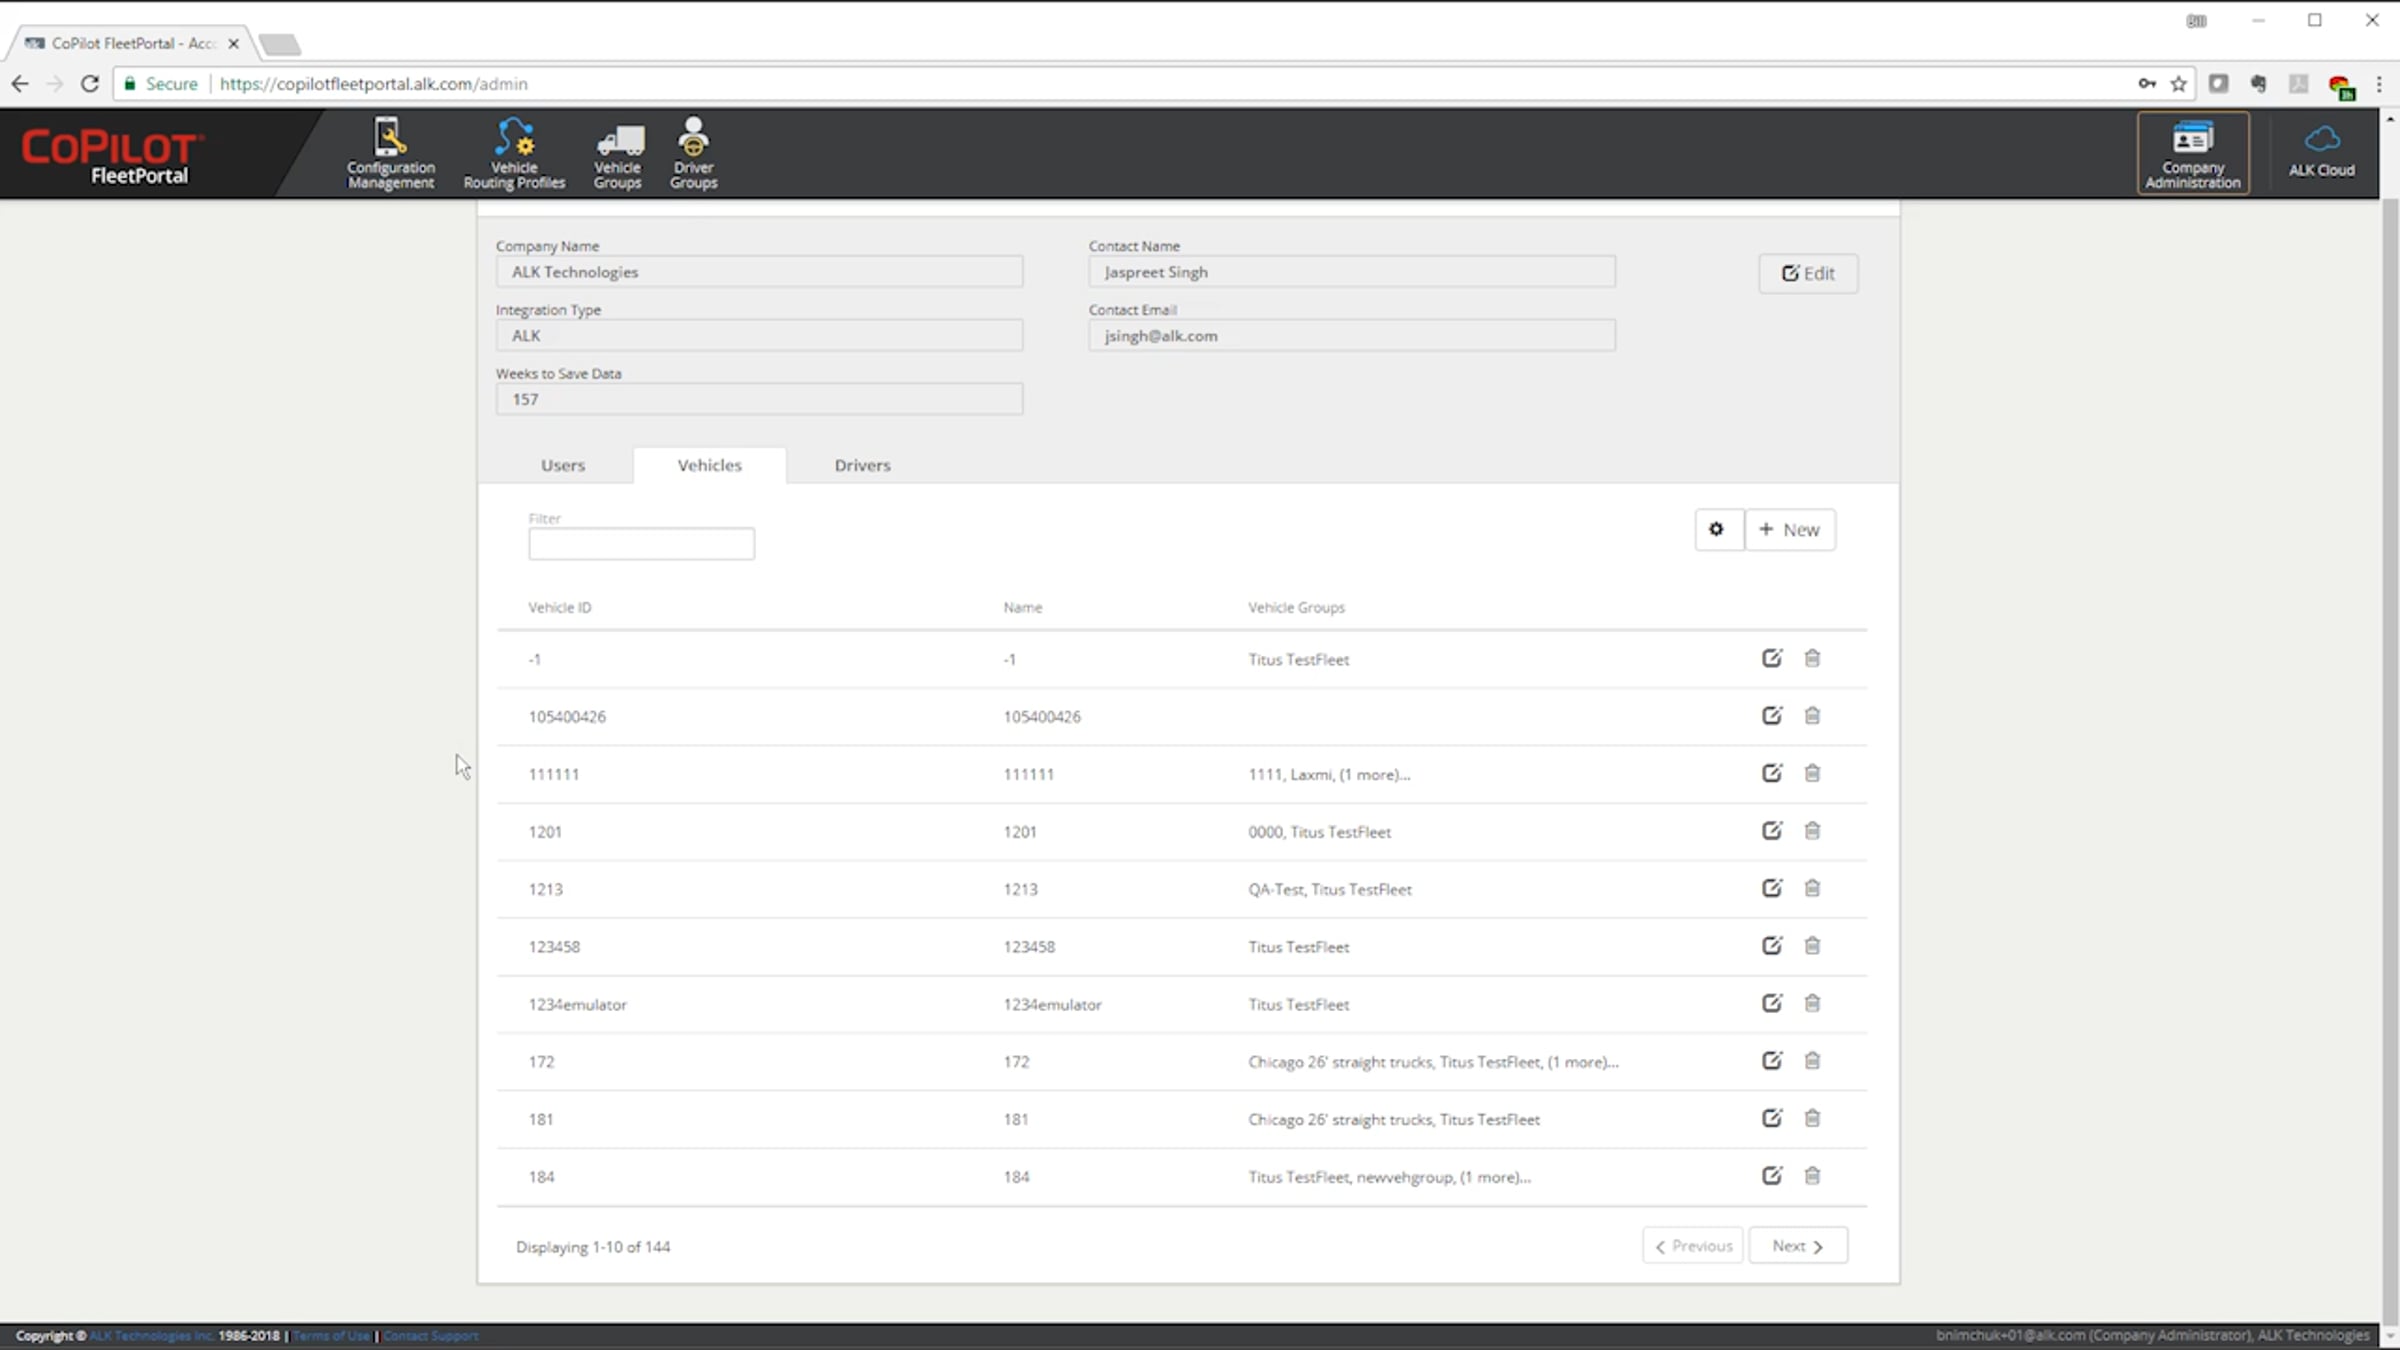Delete vehicle 1213 using its trash icon

1812,888
